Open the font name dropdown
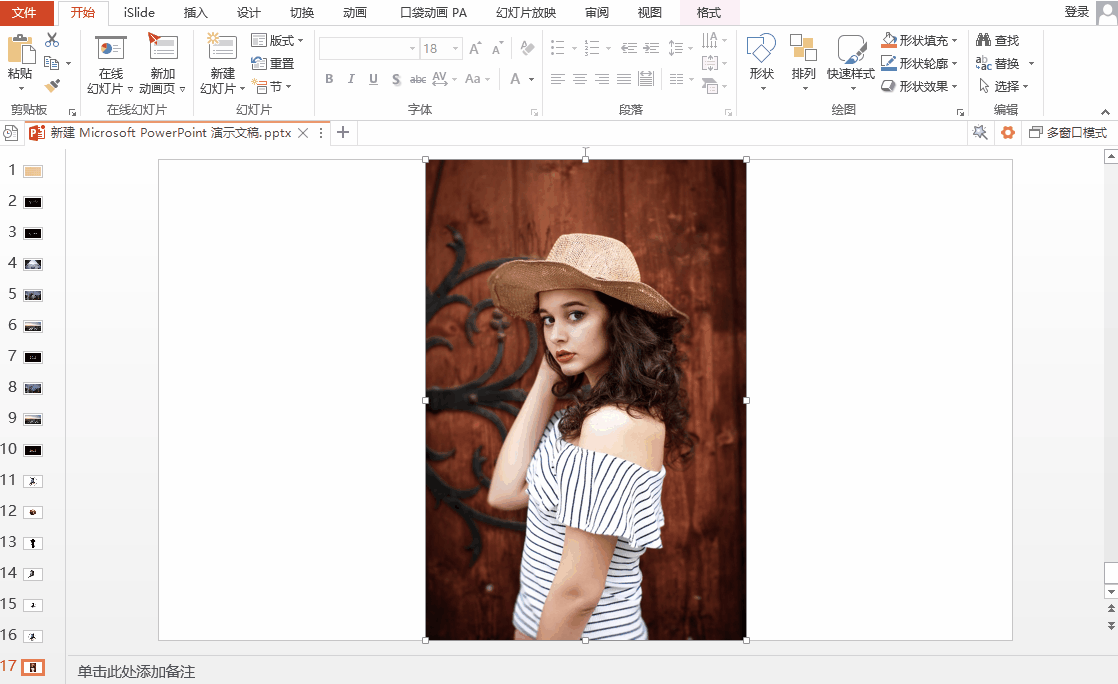This screenshot has height=684, width=1118. coord(412,49)
